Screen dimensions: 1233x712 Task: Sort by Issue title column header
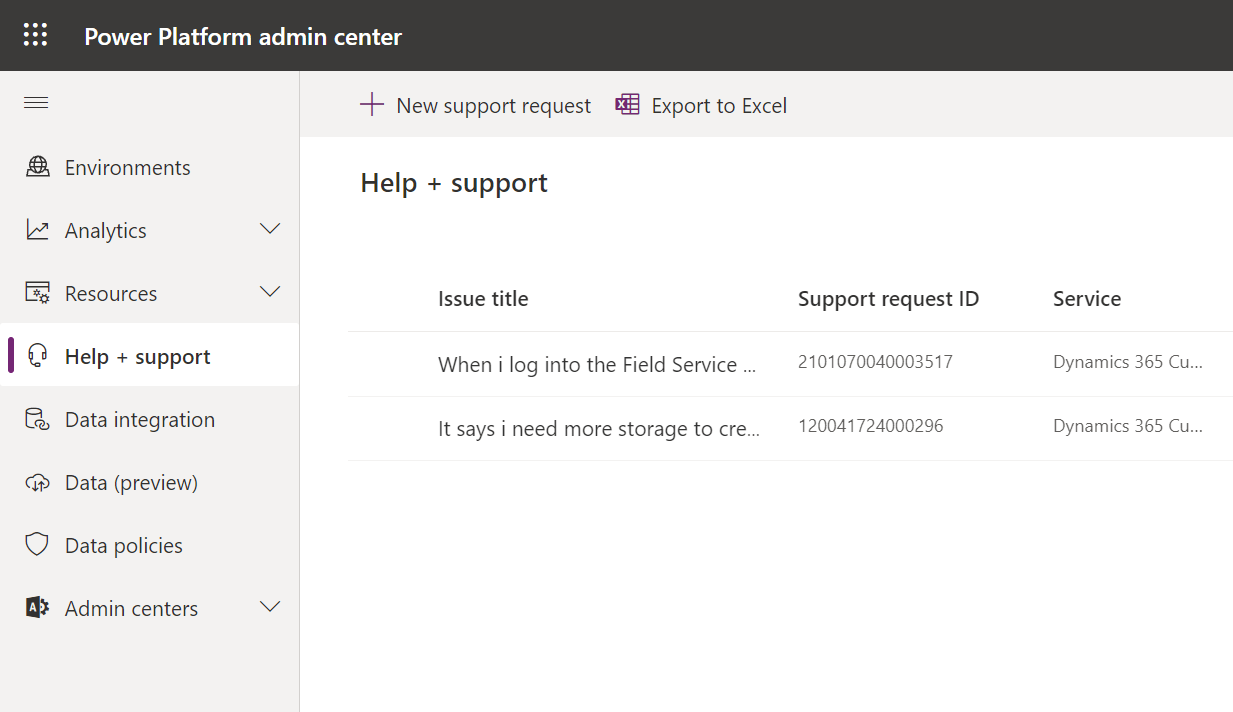pos(483,299)
